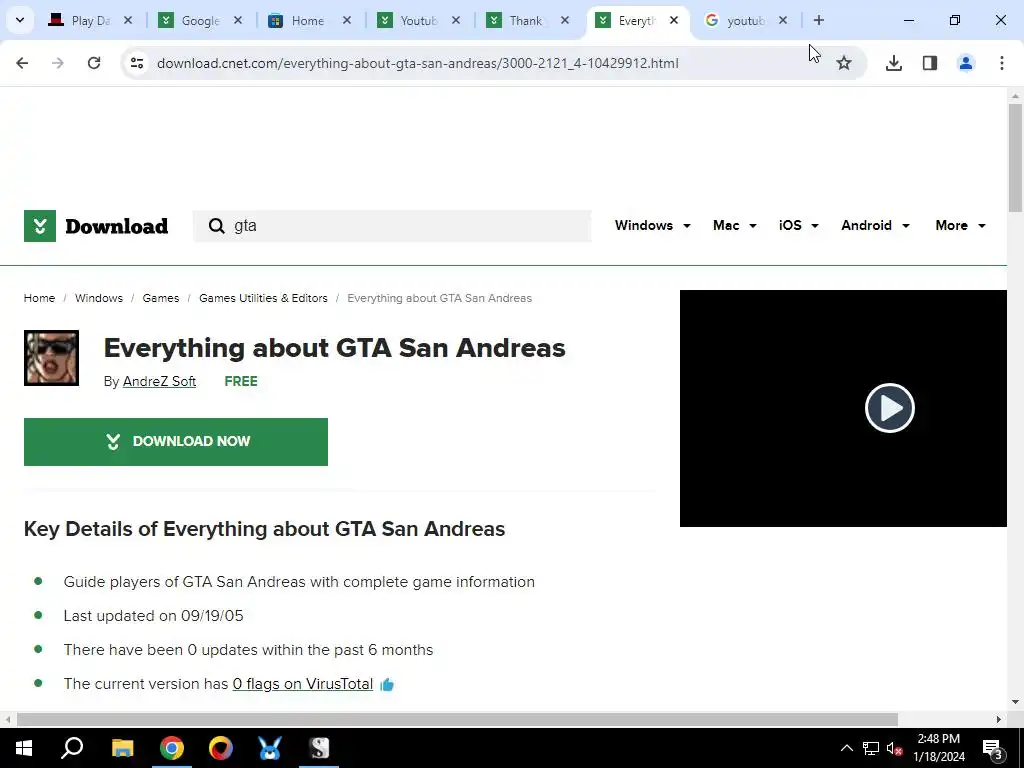Click the muted volume icon in tray
This screenshot has width=1024, height=768.
[x=895, y=748]
